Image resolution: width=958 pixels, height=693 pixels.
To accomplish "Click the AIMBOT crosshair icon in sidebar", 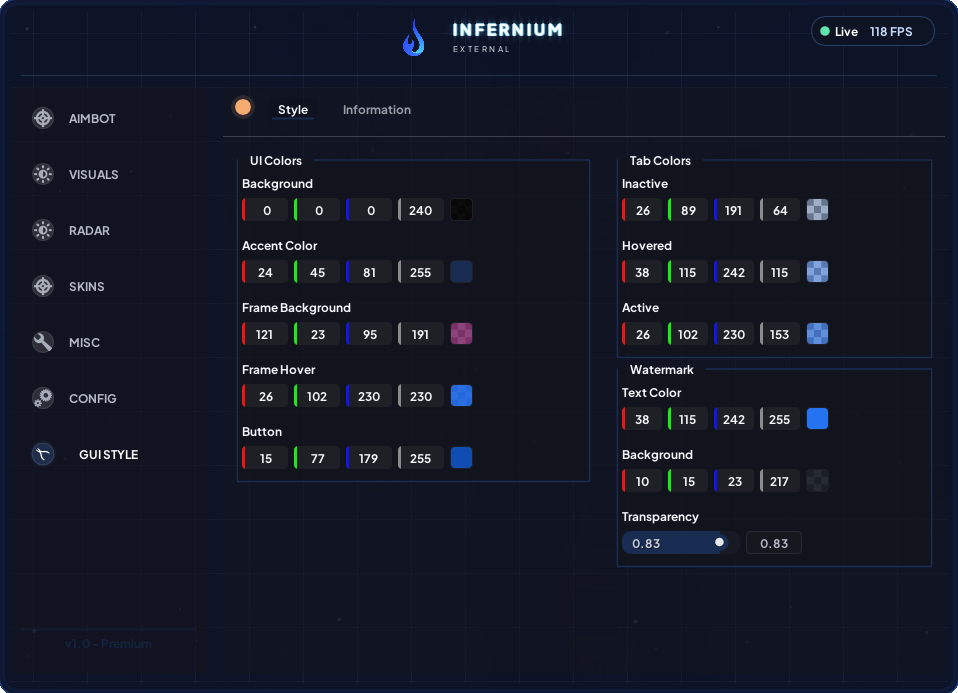I will [43, 118].
